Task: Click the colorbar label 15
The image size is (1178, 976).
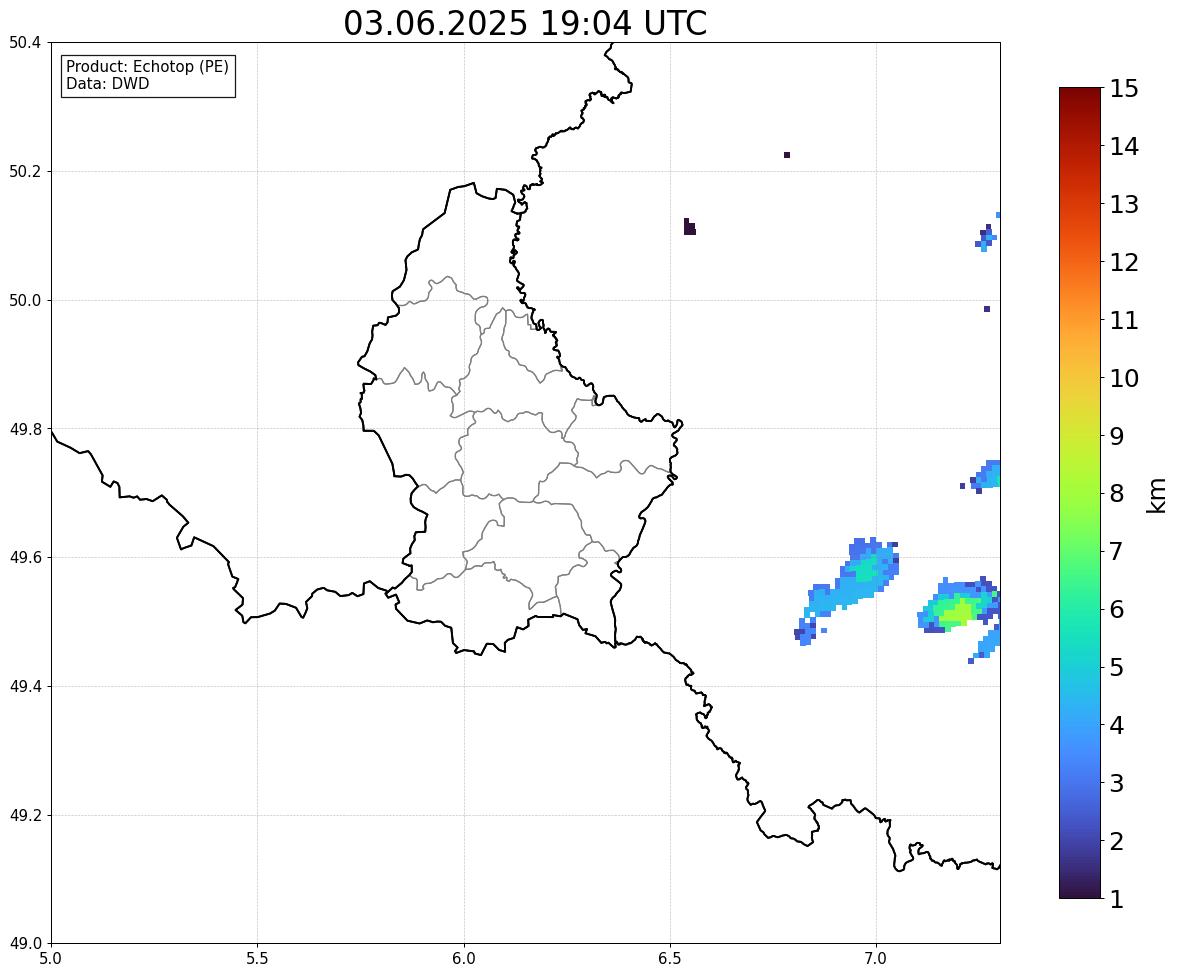Action: pos(1124,89)
